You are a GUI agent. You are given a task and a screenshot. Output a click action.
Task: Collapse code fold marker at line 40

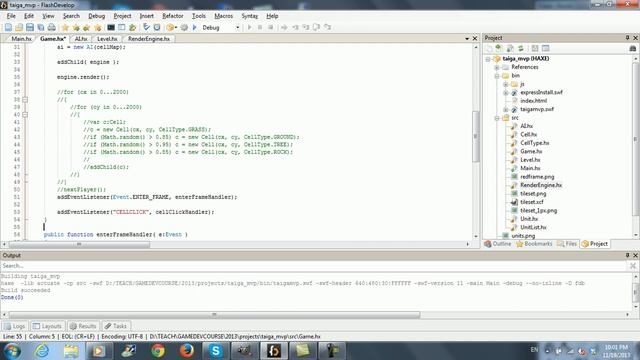[25, 115]
